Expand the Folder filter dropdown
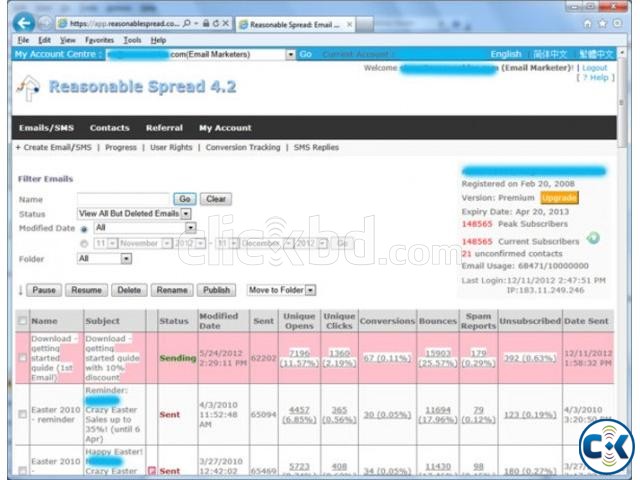 click(x=126, y=259)
